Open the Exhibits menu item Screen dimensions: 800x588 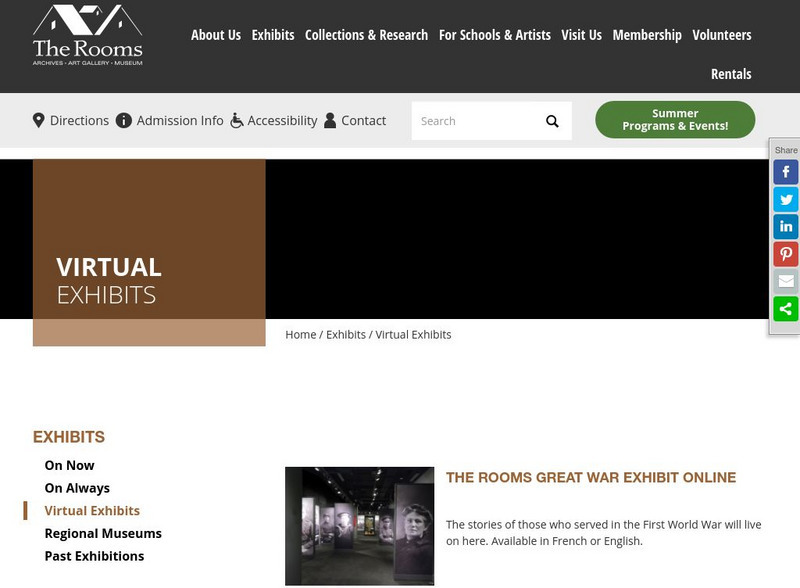click(274, 34)
